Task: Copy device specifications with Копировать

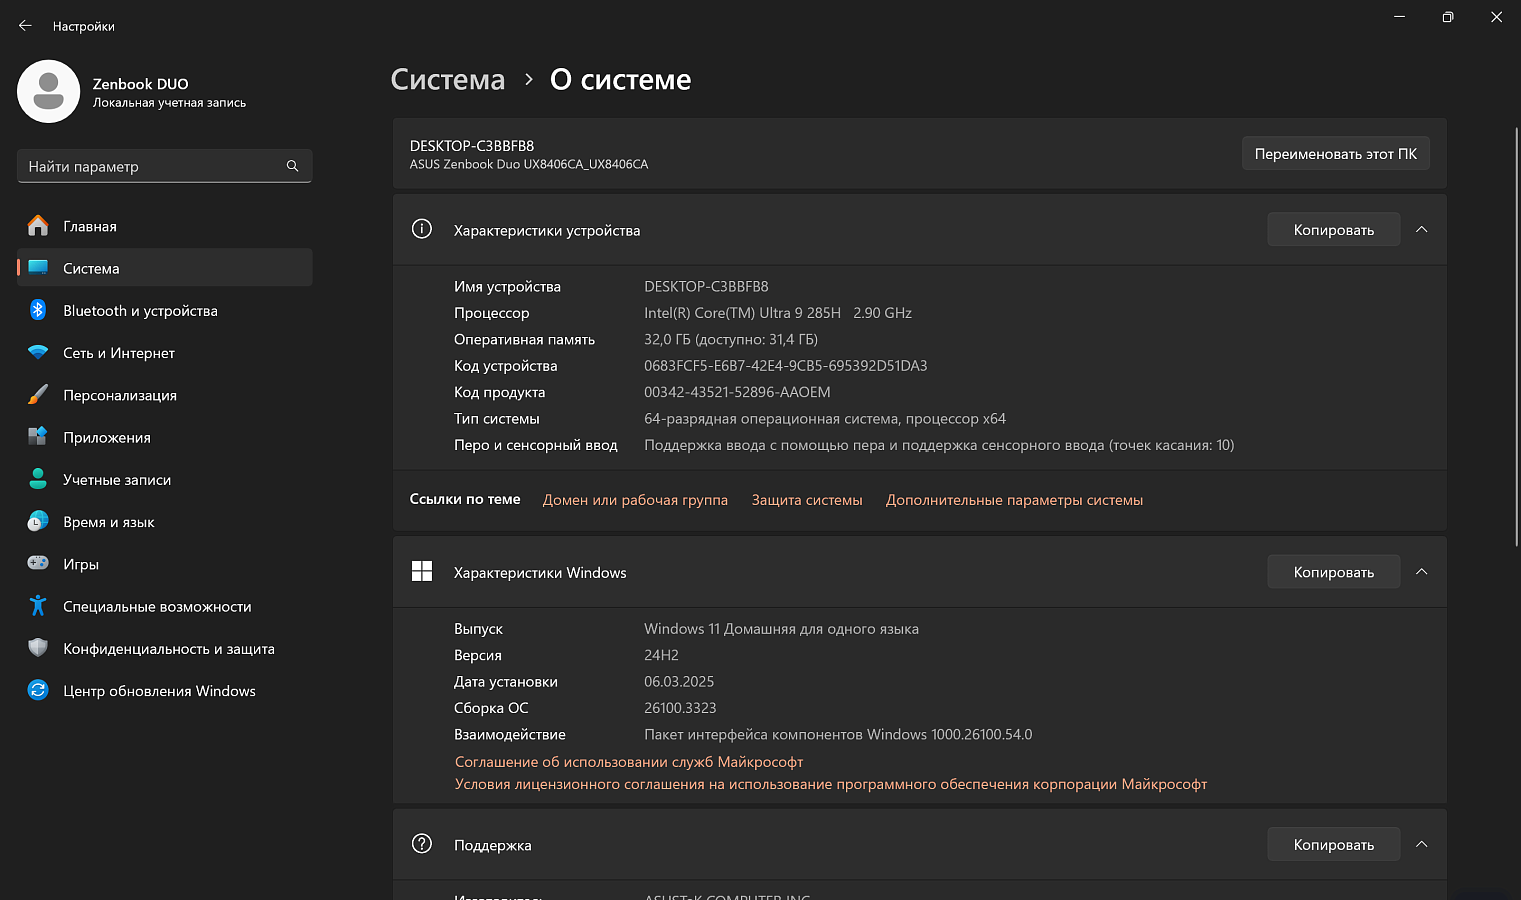Action: click(x=1333, y=229)
